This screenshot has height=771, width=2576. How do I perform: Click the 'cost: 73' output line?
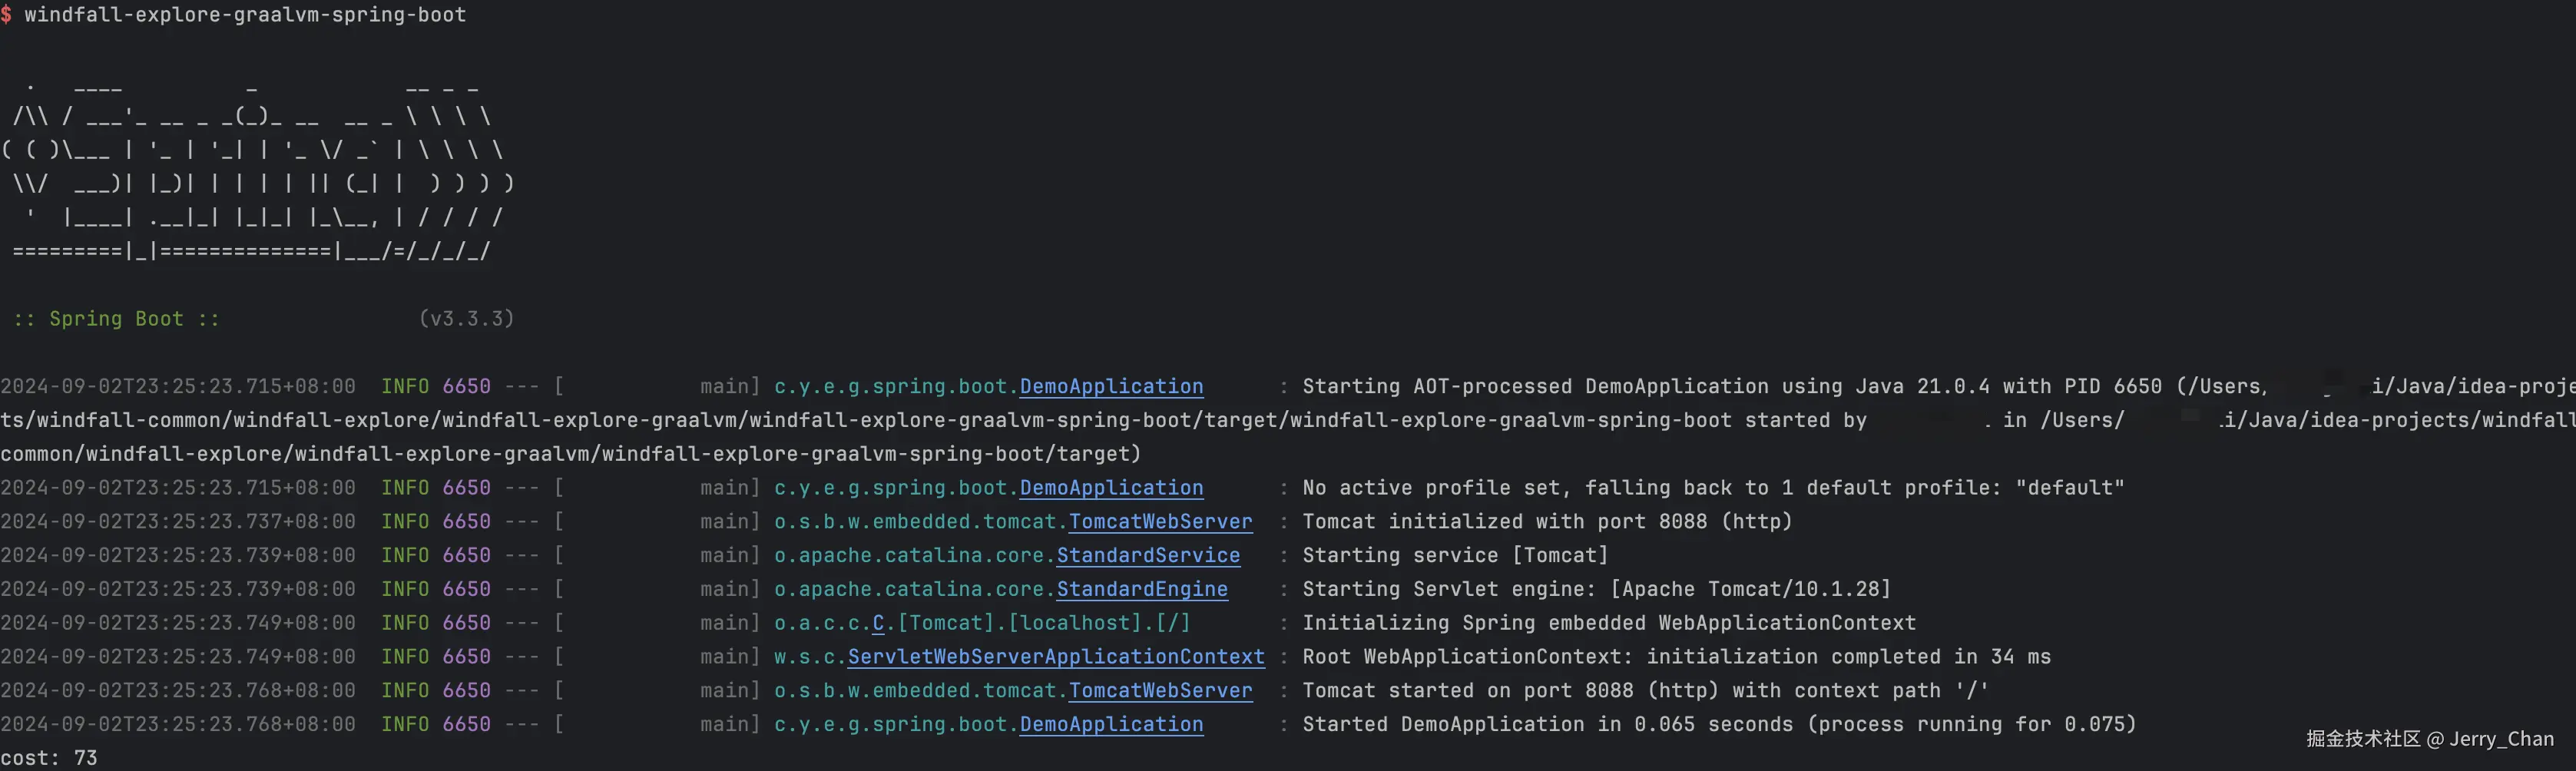pyautogui.click(x=49, y=758)
